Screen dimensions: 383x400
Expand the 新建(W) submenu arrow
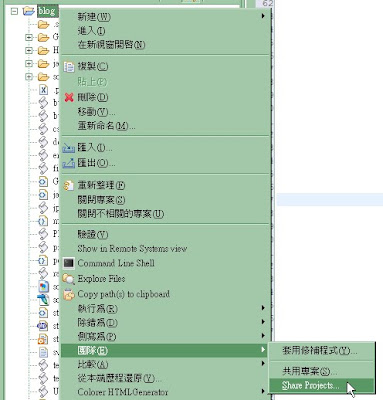click(263, 16)
